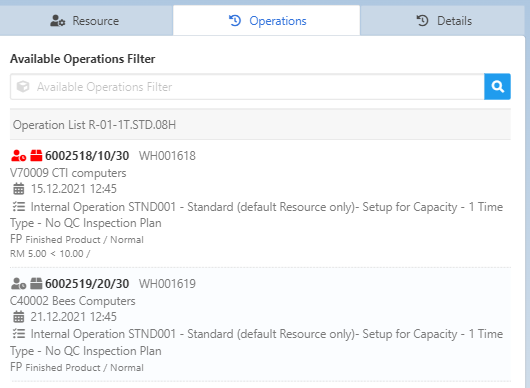Click the Resource tab person-gear icon
530x388 pixels.
click(x=57, y=21)
